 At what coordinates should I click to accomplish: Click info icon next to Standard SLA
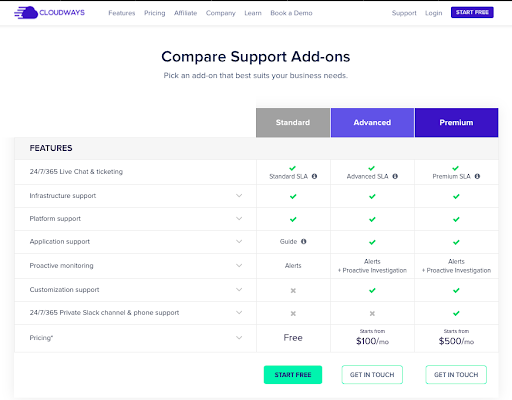(314, 176)
